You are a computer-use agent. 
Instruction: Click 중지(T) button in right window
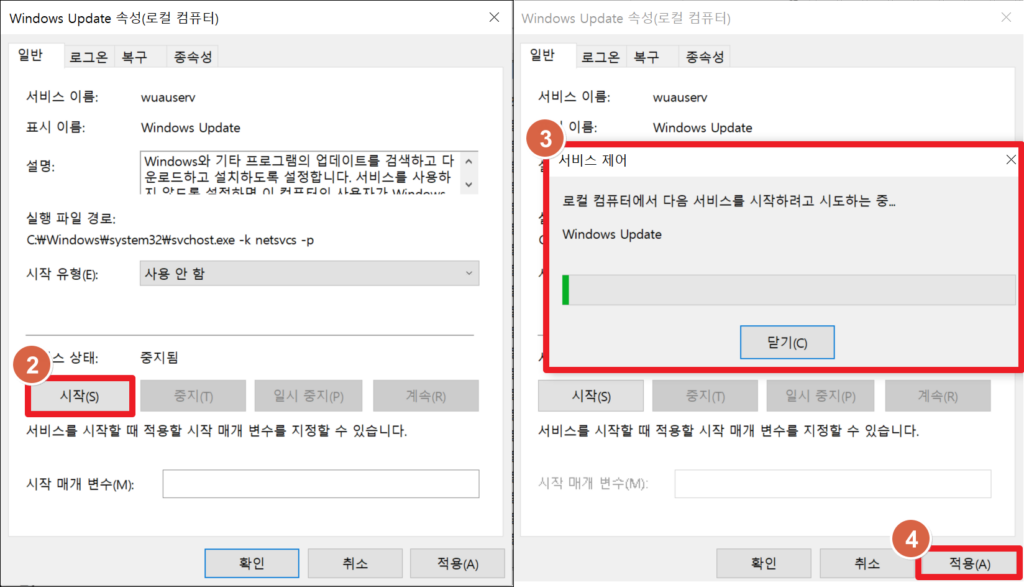[705, 396]
